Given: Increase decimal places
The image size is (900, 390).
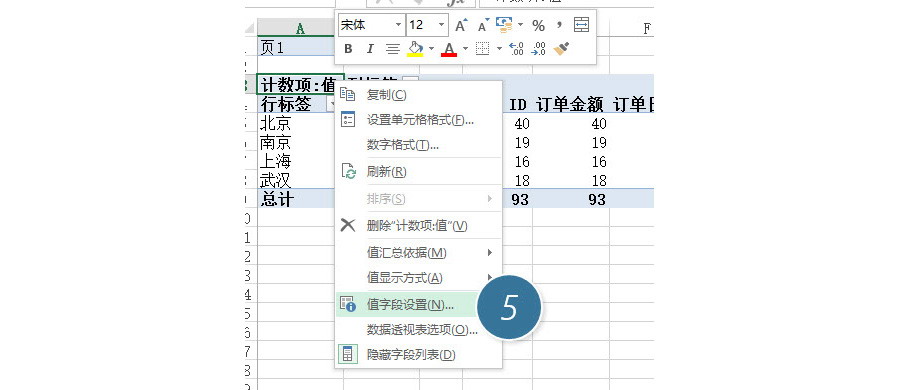Looking at the screenshot, I should click(x=517, y=49).
